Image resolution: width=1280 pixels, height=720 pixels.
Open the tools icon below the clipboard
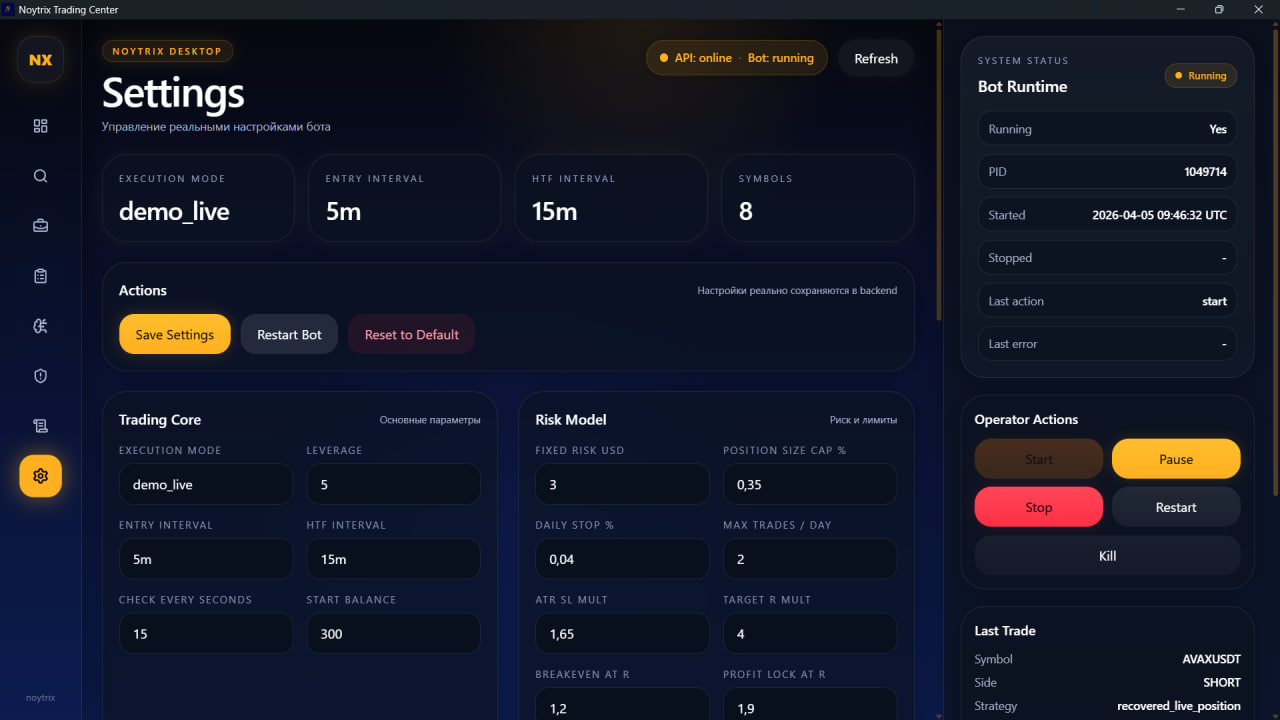click(x=40, y=325)
